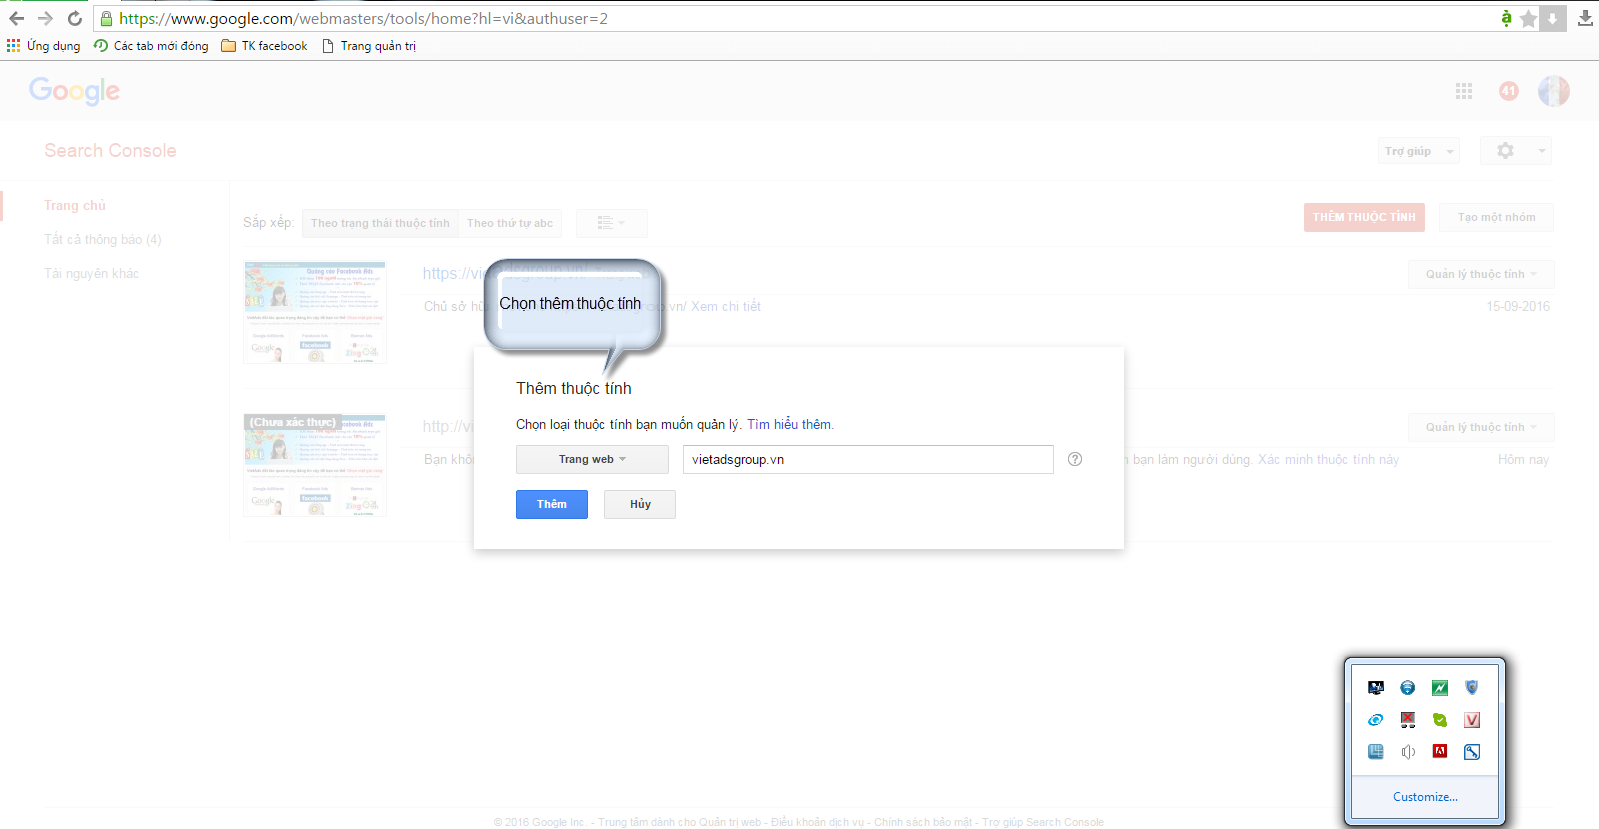Open the TK facebook bookmark folder
1599x829 pixels.
264,46
